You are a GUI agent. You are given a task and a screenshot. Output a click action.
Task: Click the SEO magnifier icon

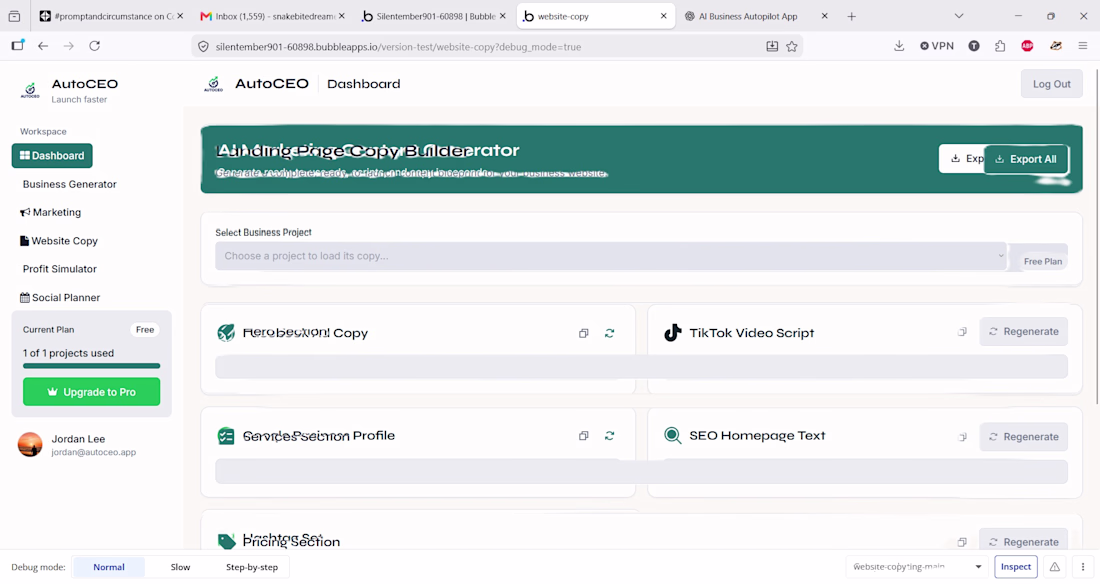[673, 436]
